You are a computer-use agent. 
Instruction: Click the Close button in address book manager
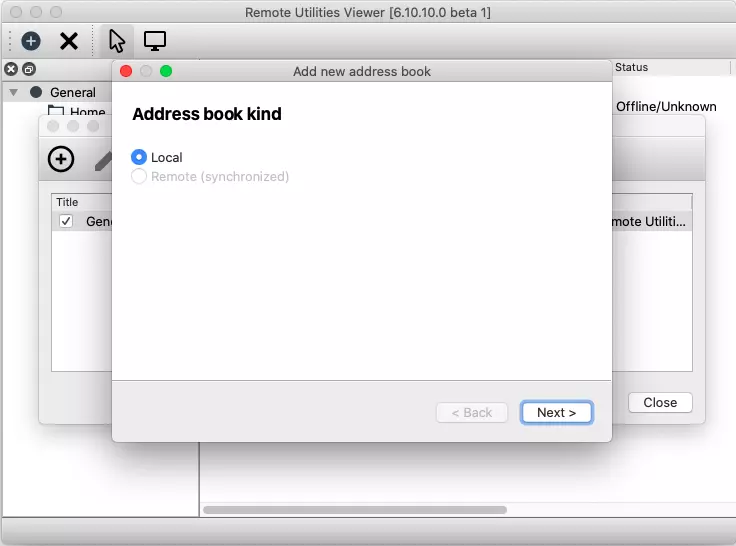[x=660, y=402]
